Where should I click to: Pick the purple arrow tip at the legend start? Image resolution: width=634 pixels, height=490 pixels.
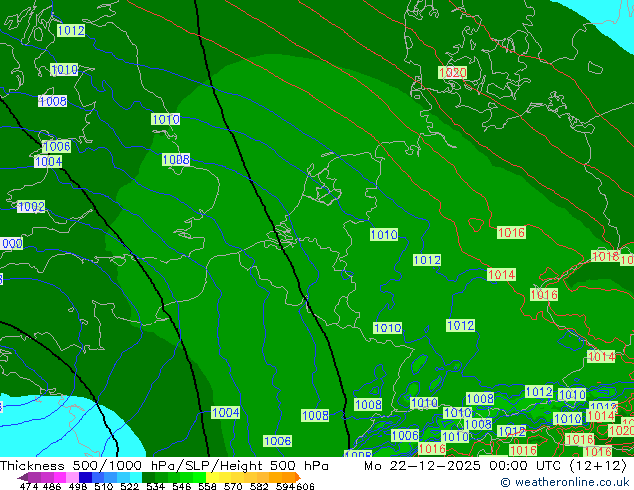click(x=22, y=477)
